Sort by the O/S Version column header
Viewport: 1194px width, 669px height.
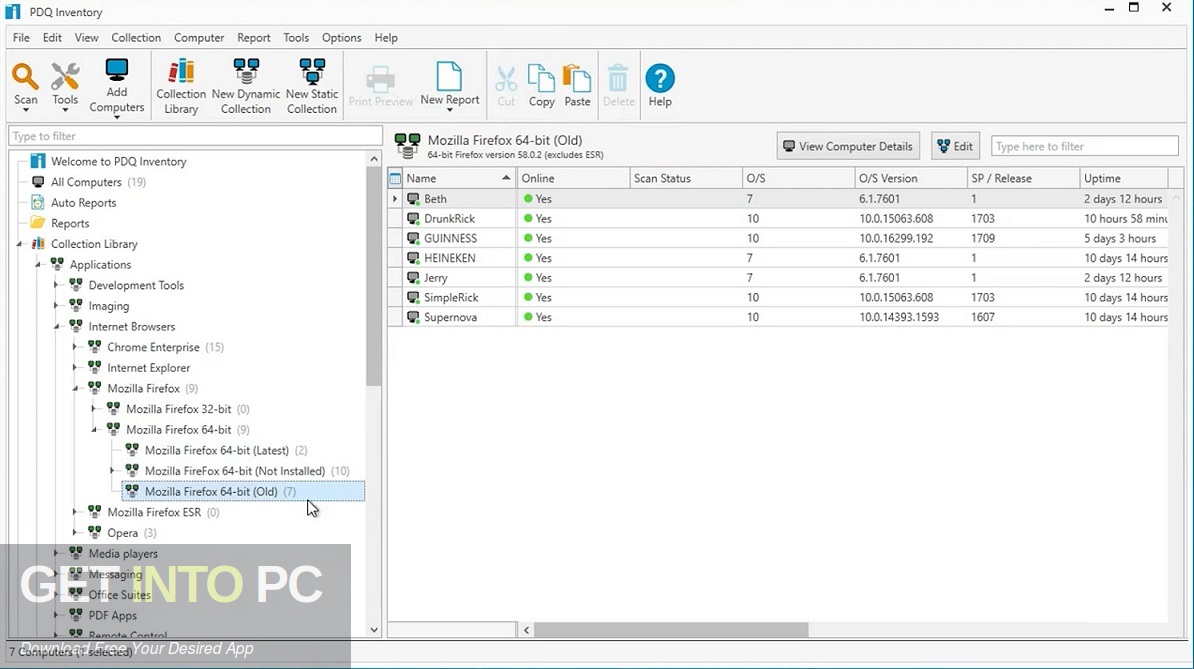(910, 178)
